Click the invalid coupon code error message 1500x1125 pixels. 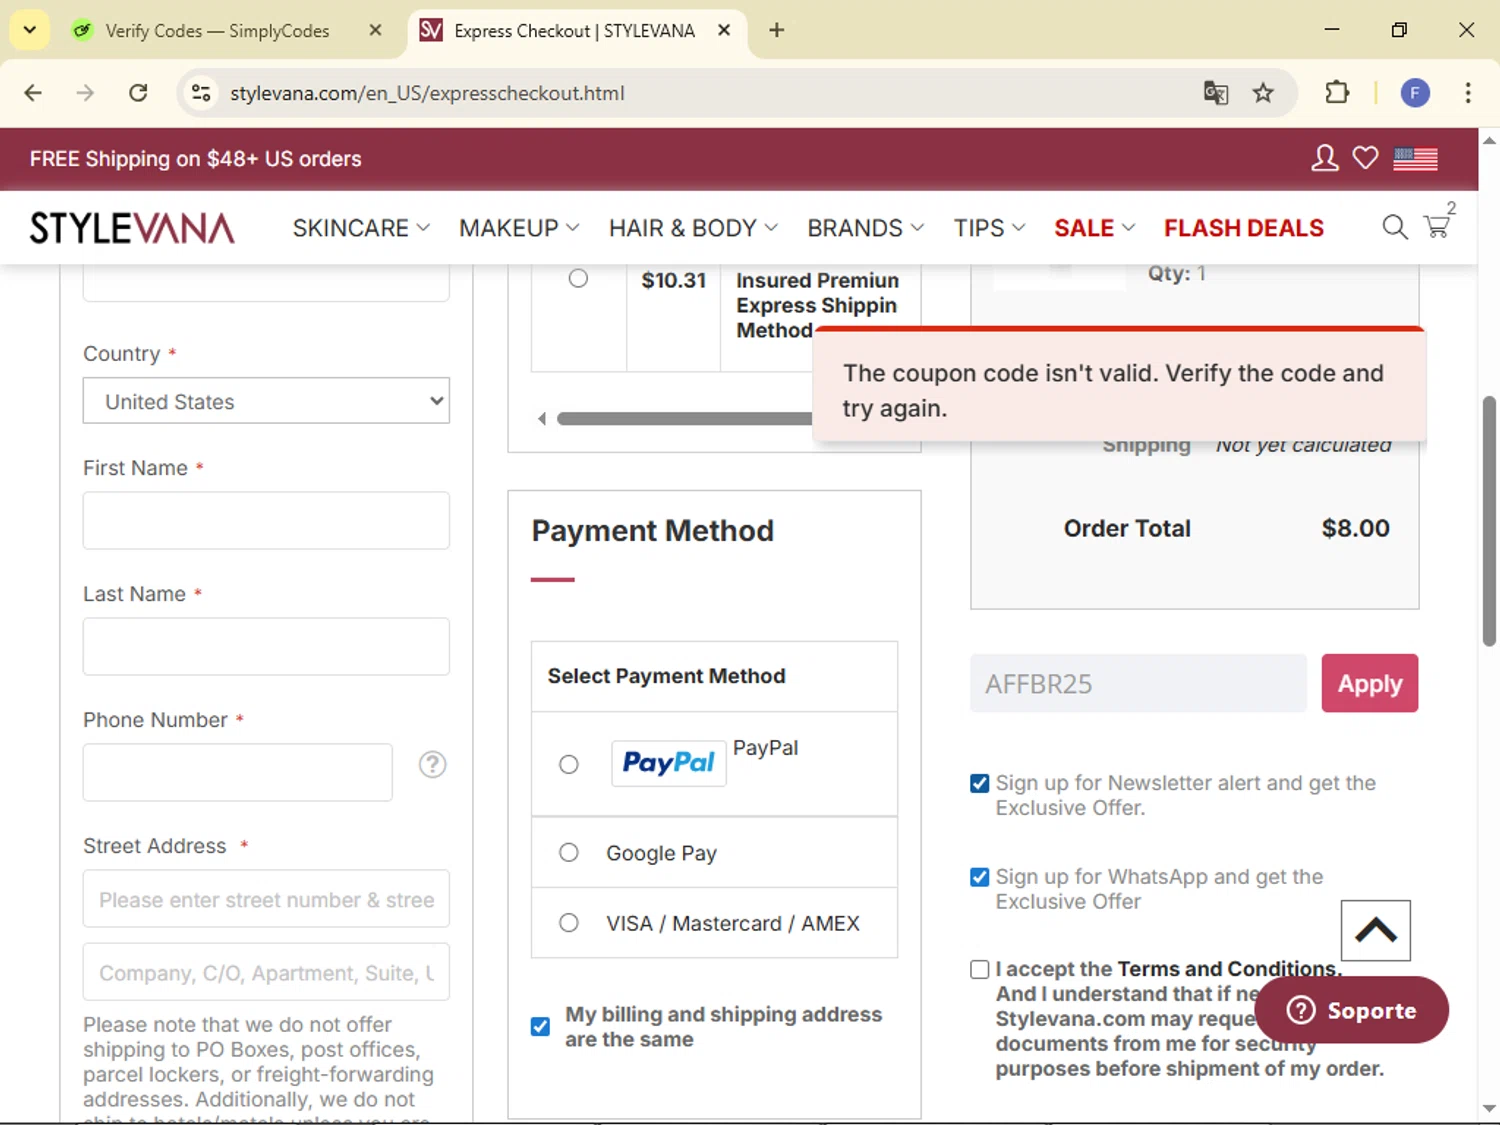pyautogui.click(x=1120, y=386)
